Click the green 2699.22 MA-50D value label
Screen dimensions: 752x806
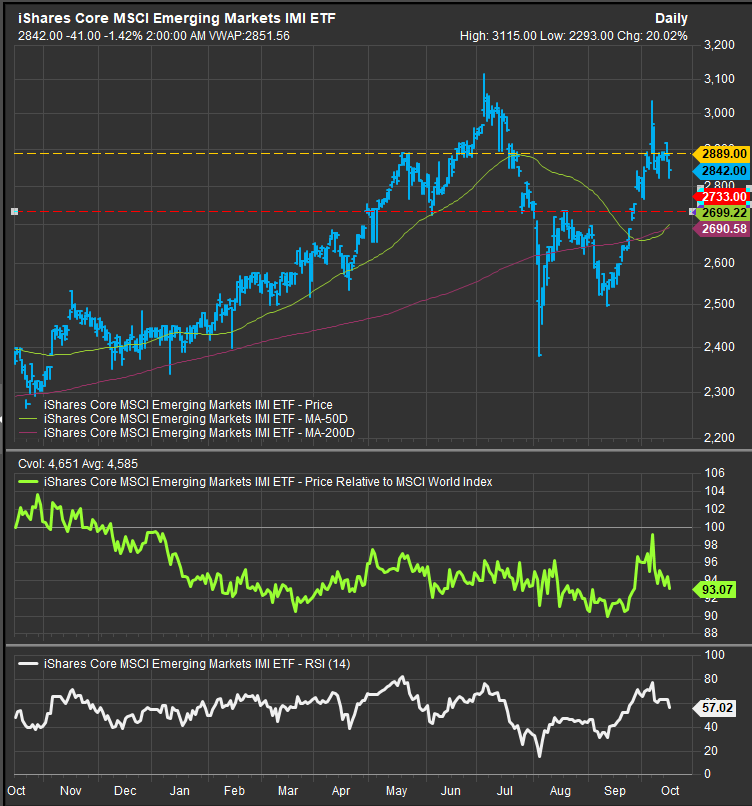(x=721, y=213)
